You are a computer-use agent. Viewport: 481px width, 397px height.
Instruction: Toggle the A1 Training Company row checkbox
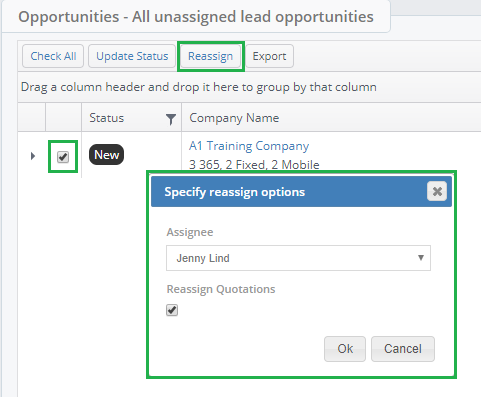pyautogui.click(x=63, y=157)
